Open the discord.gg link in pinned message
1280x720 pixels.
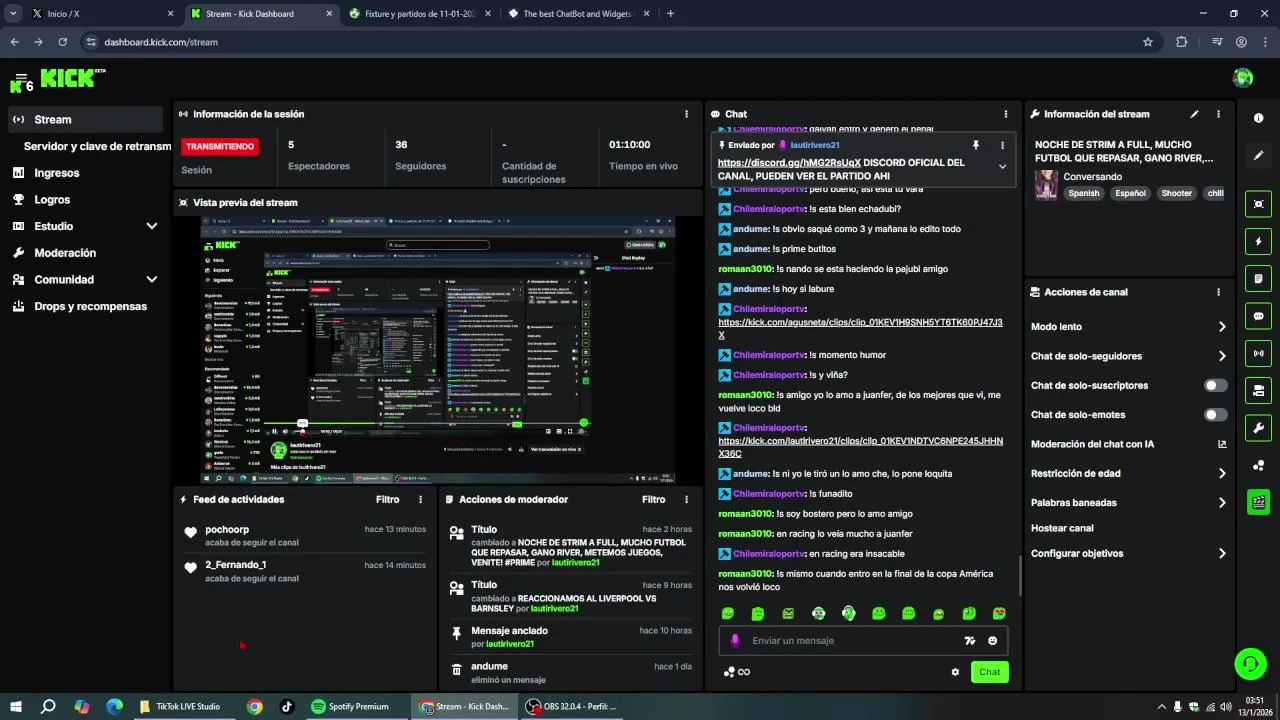[x=789, y=162]
